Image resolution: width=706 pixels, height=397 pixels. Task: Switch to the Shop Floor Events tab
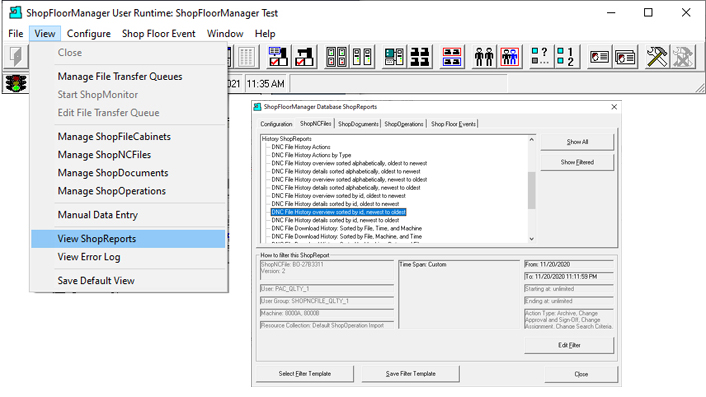pos(453,124)
